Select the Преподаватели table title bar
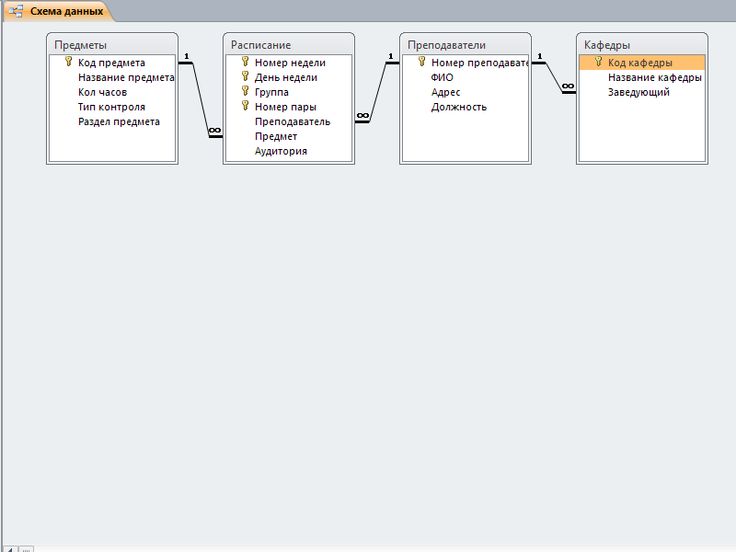This screenshot has height=552, width=736. point(465,45)
